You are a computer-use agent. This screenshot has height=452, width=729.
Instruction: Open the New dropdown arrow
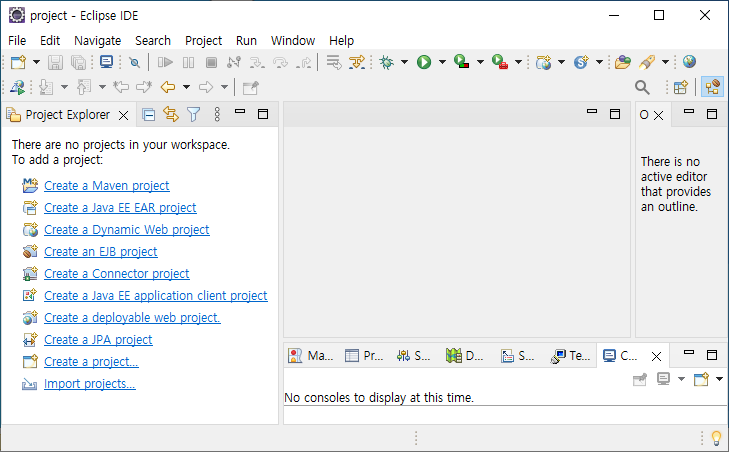point(36,62)
